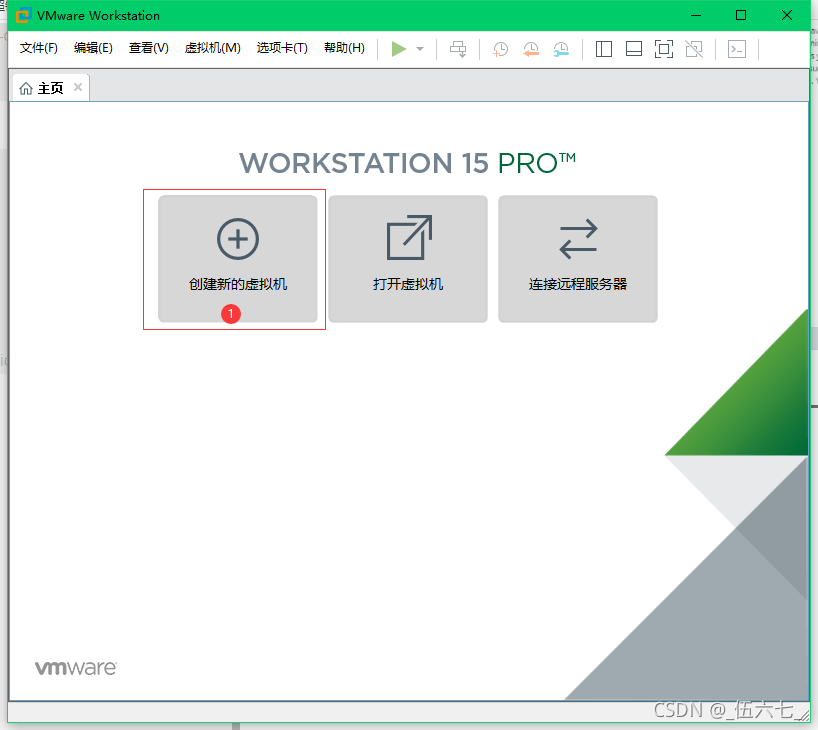
Task: Maximize the VMware Workstation window
Action: [x=741, y=16]
